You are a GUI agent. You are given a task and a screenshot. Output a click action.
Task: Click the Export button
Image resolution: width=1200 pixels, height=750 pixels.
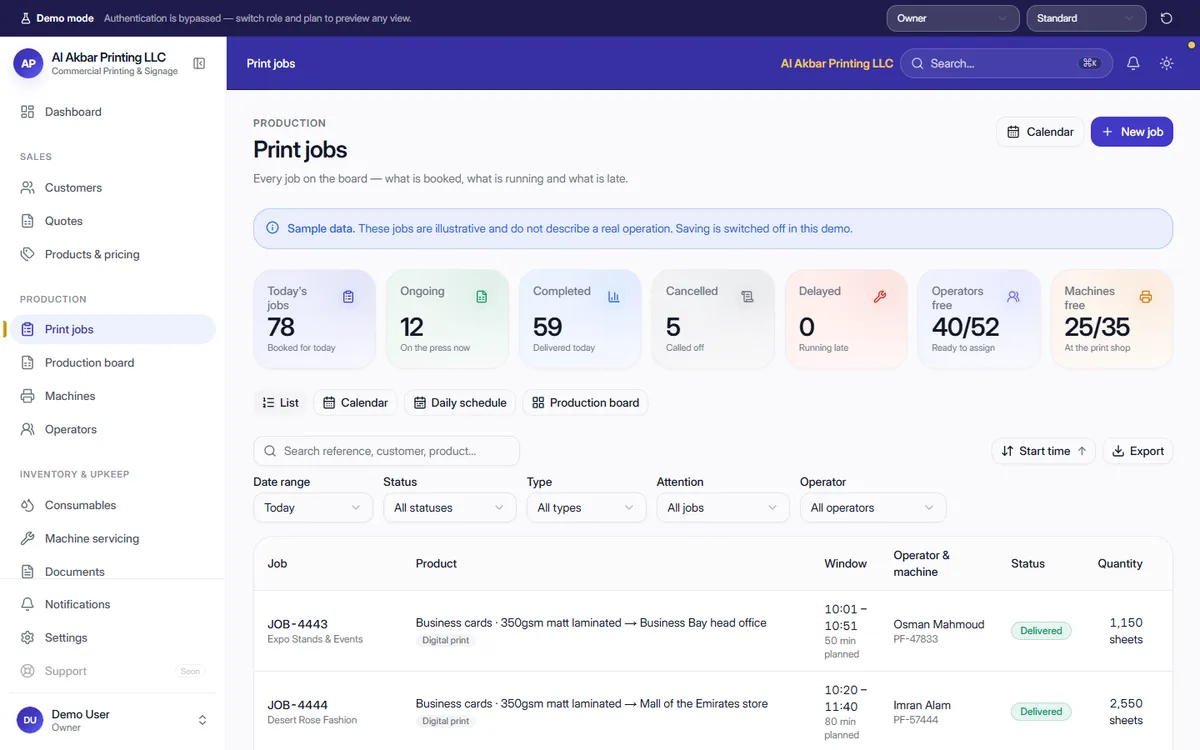pyautogui.click(x=1138, y=451)
